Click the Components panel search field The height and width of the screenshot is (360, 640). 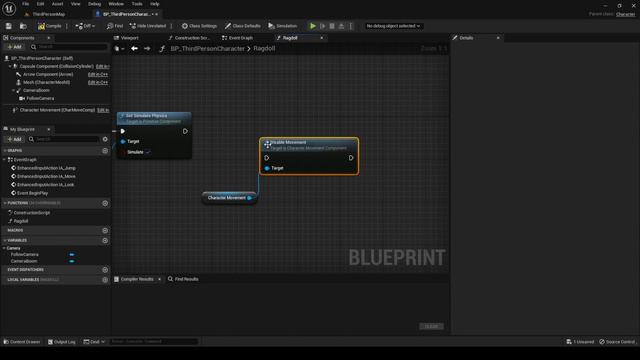pos(69,47)
